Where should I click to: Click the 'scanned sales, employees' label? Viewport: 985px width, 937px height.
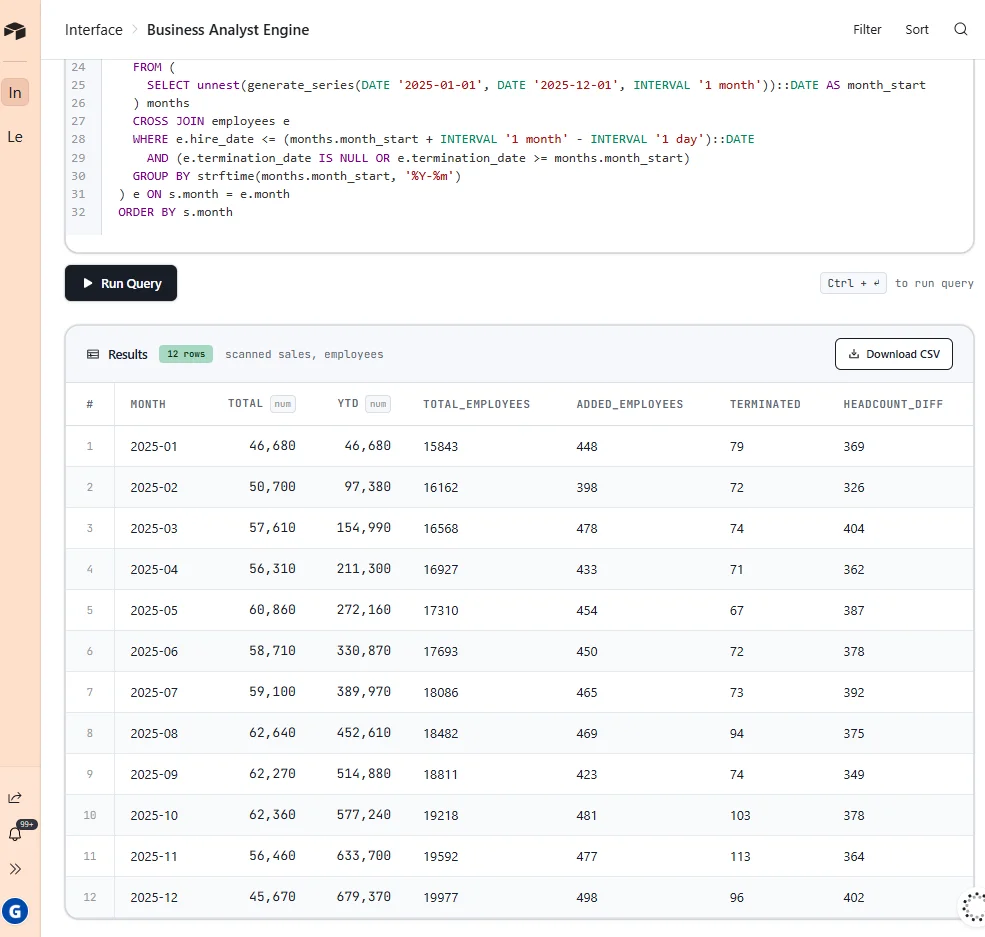[304, 354]
